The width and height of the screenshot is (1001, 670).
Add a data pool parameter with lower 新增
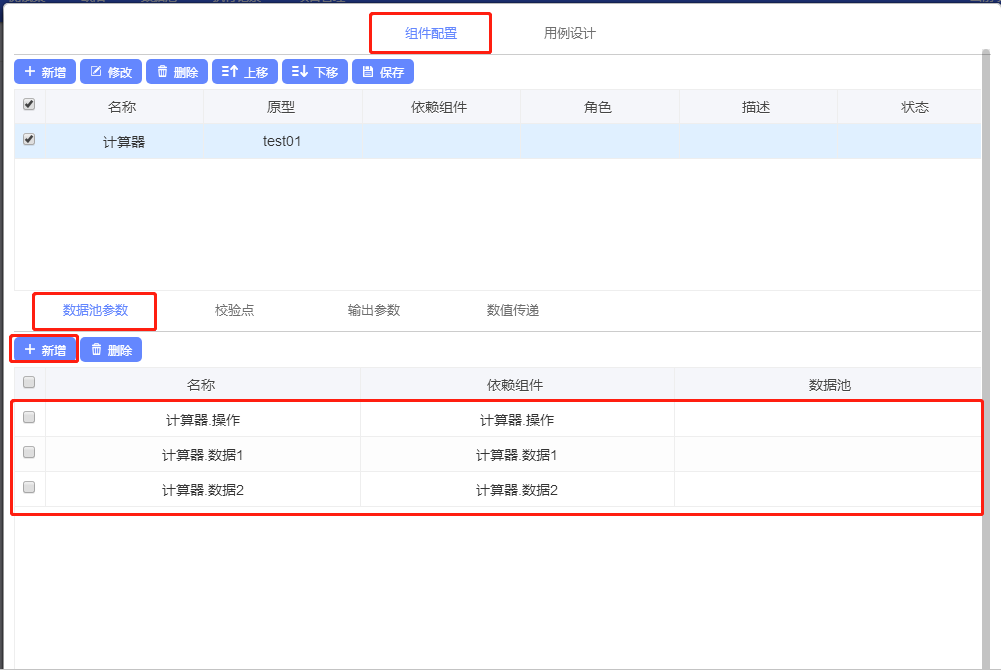(45, 350)
